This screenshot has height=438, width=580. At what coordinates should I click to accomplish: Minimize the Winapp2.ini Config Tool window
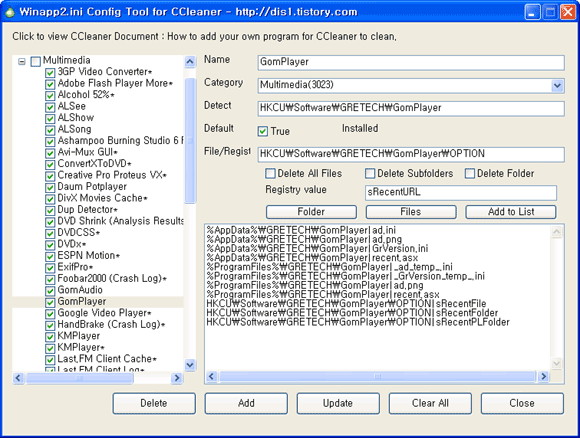pyautogui.click(x=532, y=12)
